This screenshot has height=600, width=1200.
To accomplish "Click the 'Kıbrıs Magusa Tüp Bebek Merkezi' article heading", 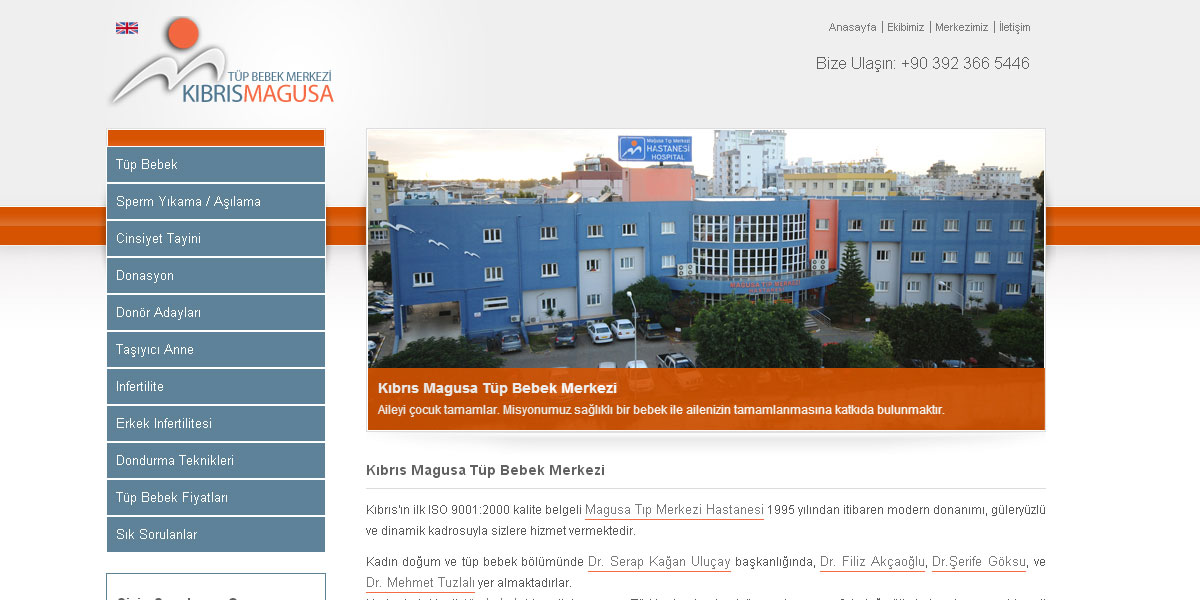I will click(485, 470).
